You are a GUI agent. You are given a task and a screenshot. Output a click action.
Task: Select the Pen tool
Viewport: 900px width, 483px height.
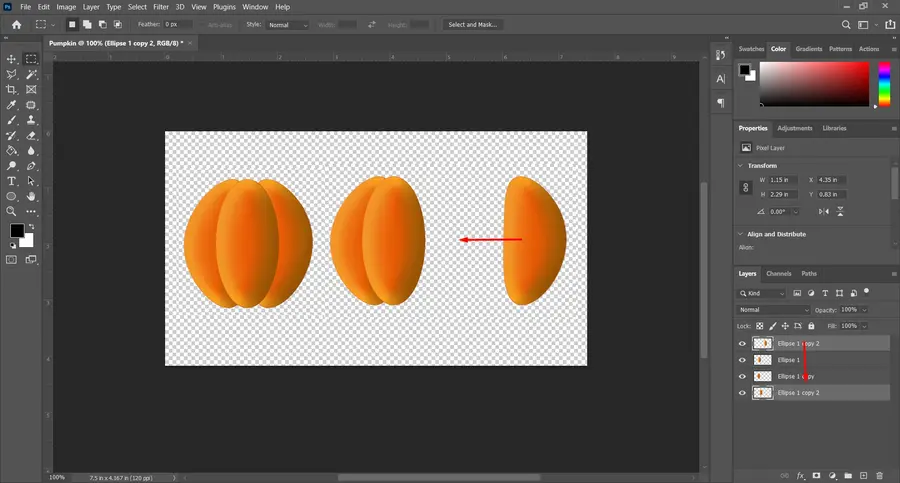pos(31,166)
